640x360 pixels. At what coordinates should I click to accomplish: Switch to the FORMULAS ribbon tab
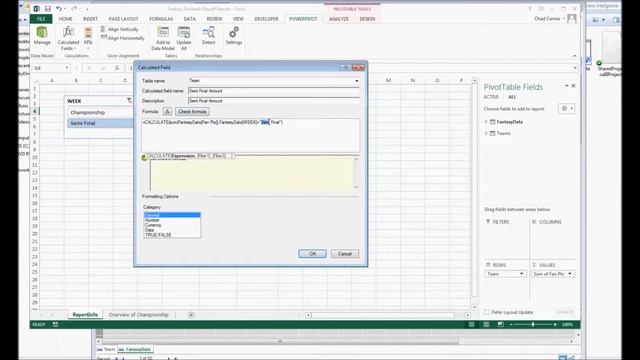point(161,19)
